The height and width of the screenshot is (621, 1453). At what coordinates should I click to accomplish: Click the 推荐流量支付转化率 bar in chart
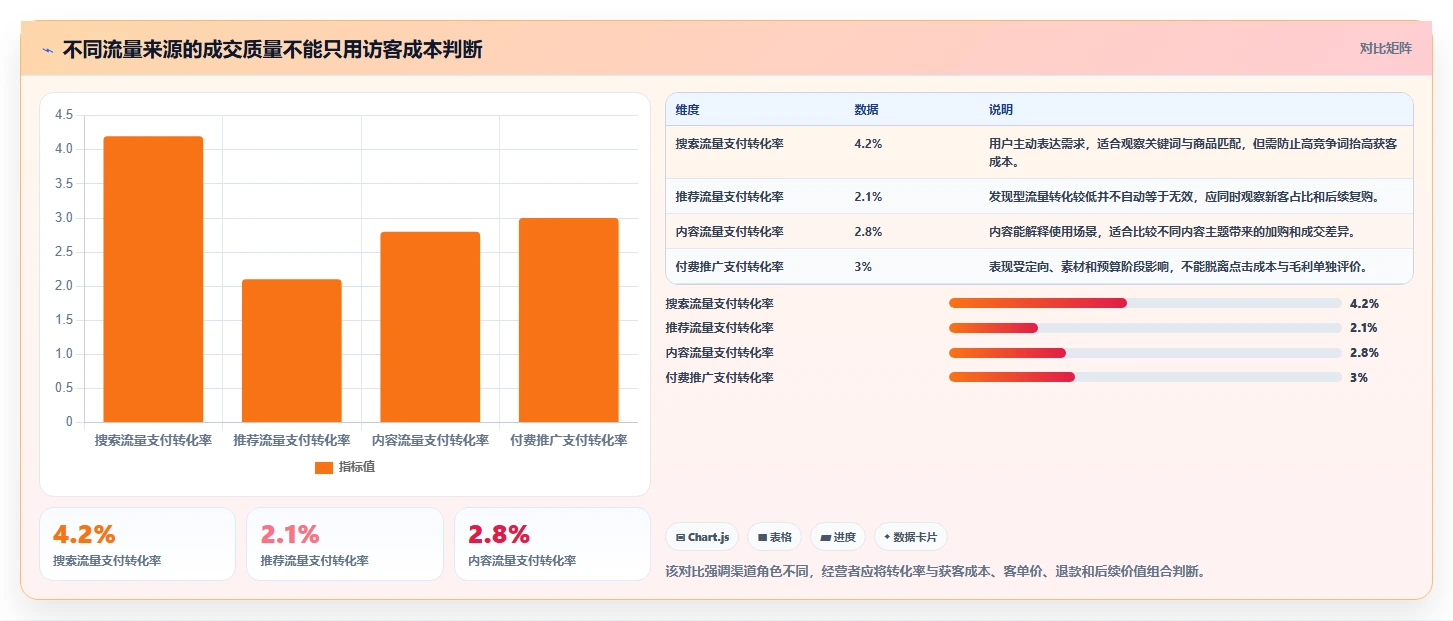click(x=291, y=351)
